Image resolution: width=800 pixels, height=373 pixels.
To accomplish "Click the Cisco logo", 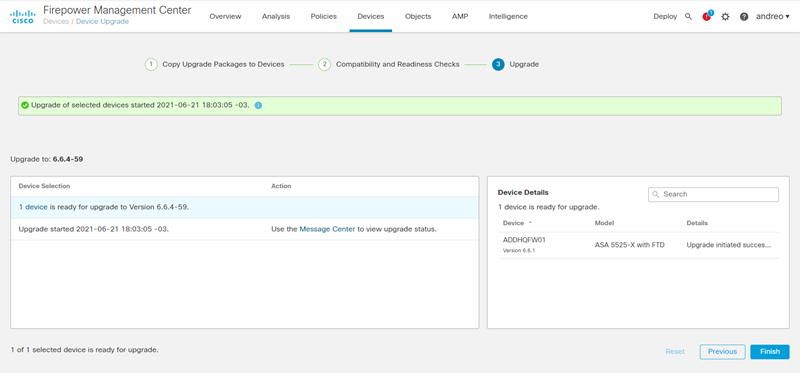I will click(x=22, y=16).
